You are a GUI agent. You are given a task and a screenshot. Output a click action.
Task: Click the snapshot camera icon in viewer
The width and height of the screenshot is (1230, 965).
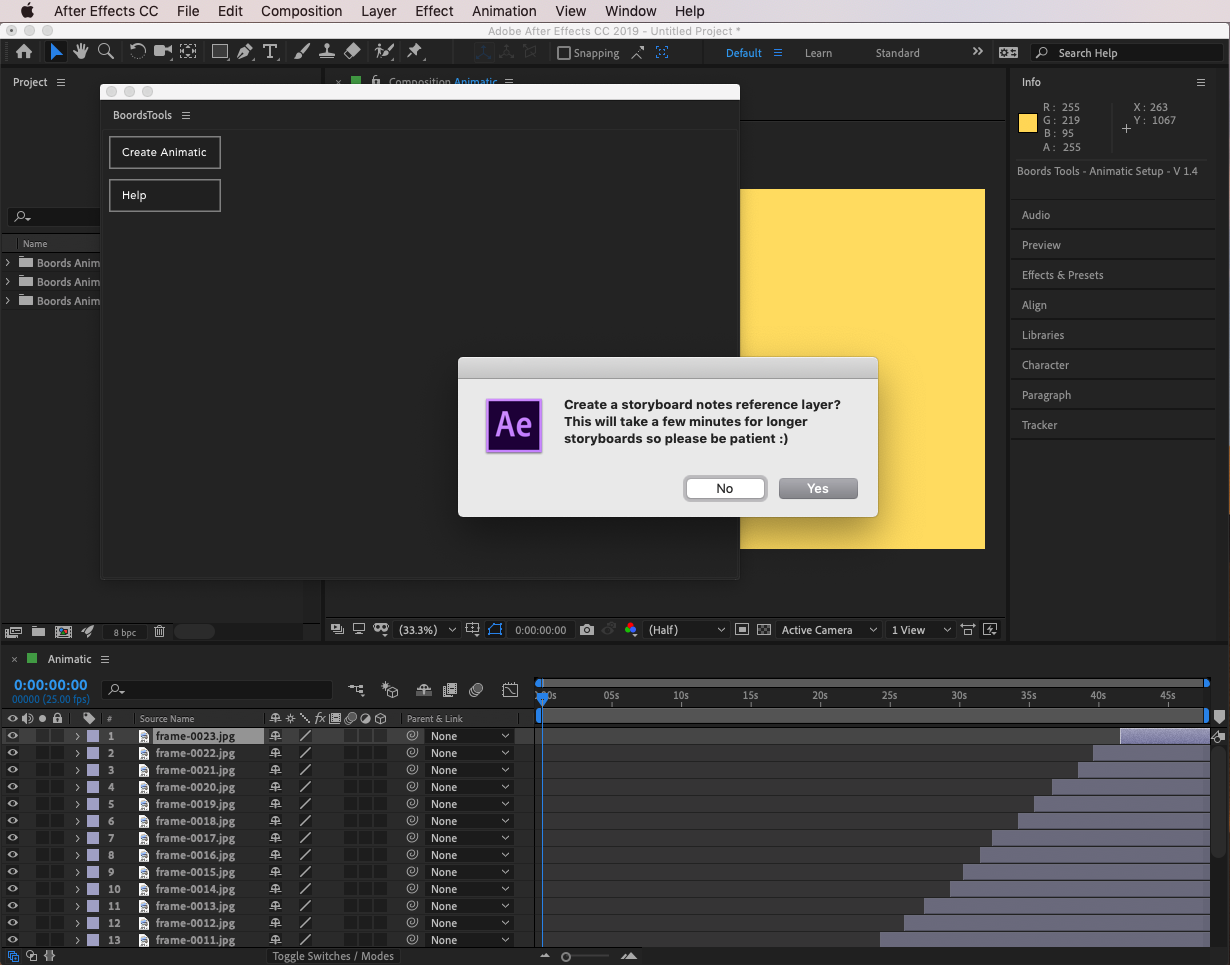click(x=587, y=630)
